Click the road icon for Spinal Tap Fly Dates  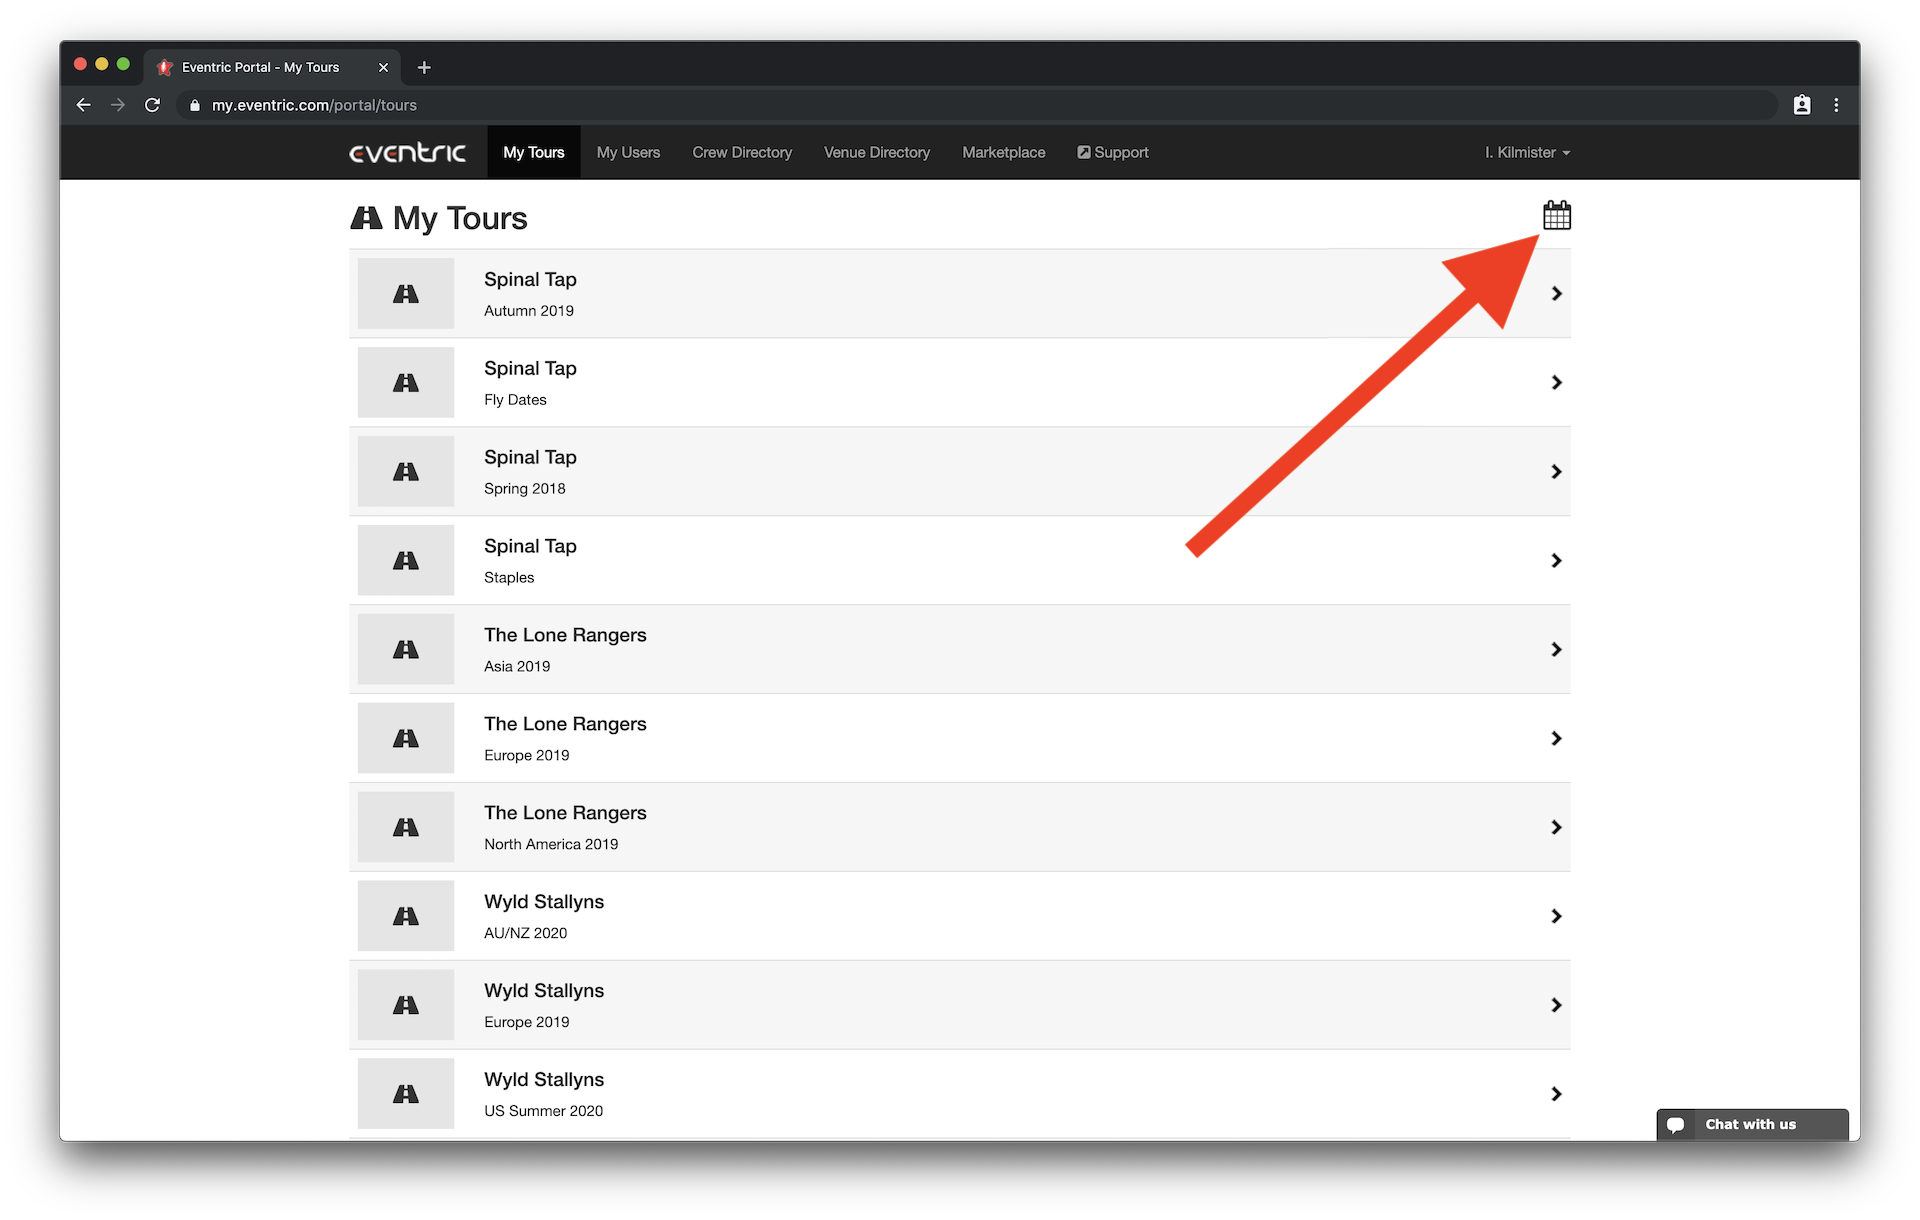[406, 383]
